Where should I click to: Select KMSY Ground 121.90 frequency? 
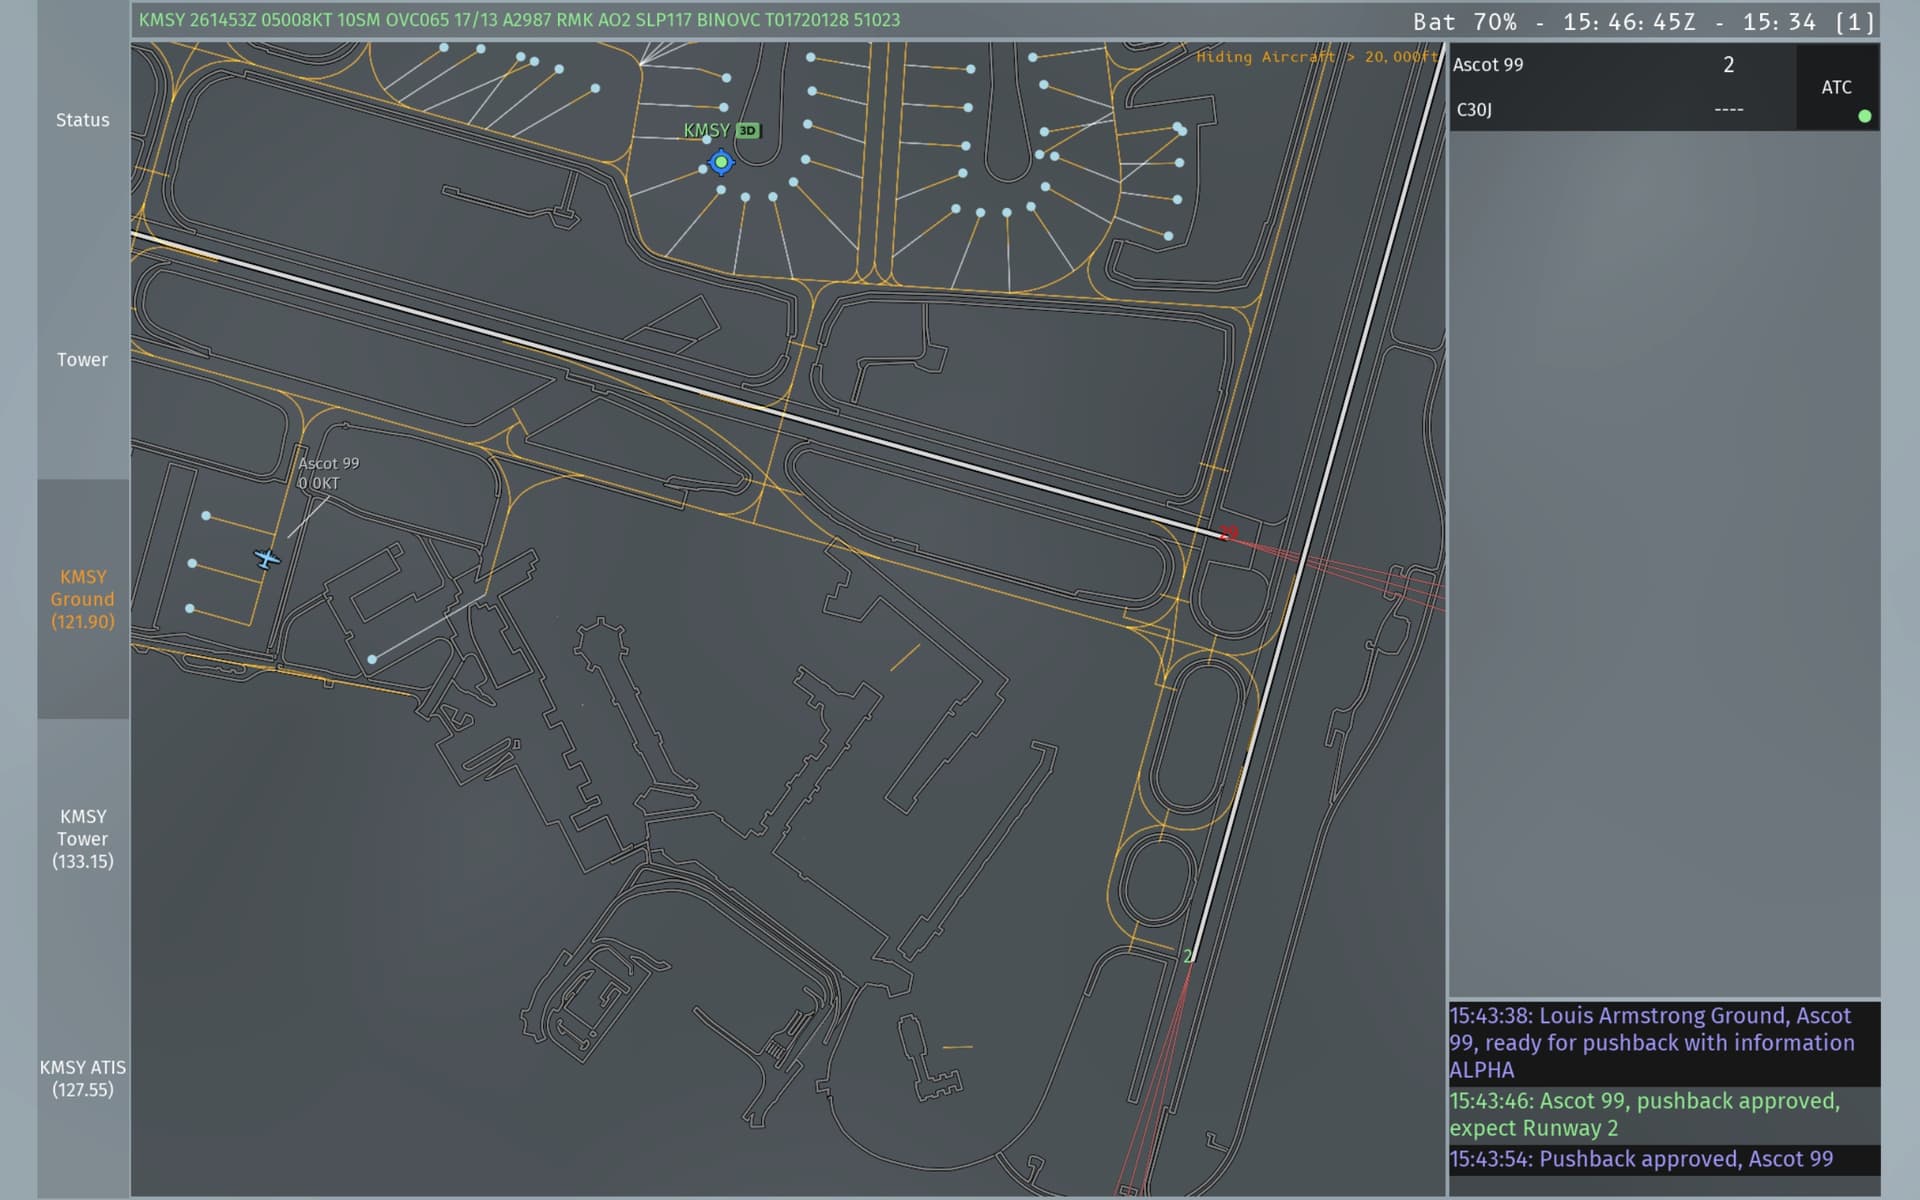pos(83,599)
